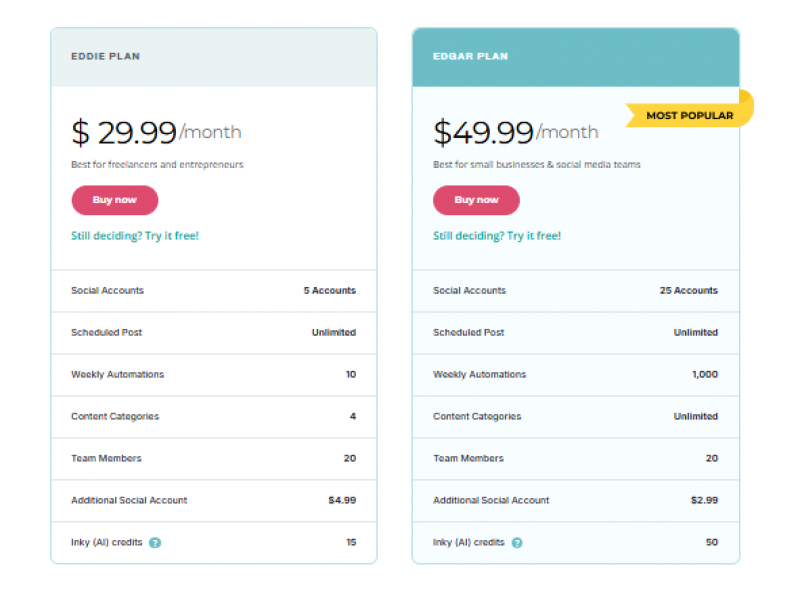Viewport: 800px width, 601px height.
Task: Click Buy now on the Edgar Plan
Action: point(476,200)
